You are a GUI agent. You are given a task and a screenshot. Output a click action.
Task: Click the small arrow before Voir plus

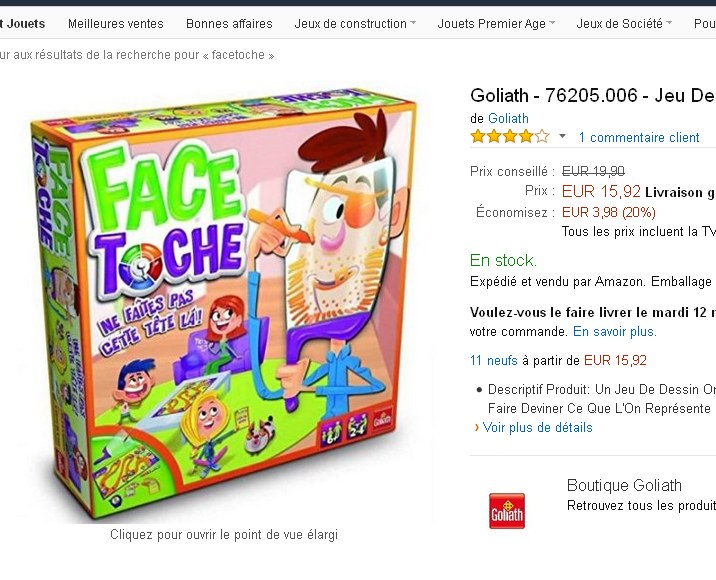[x=477, y=427]
